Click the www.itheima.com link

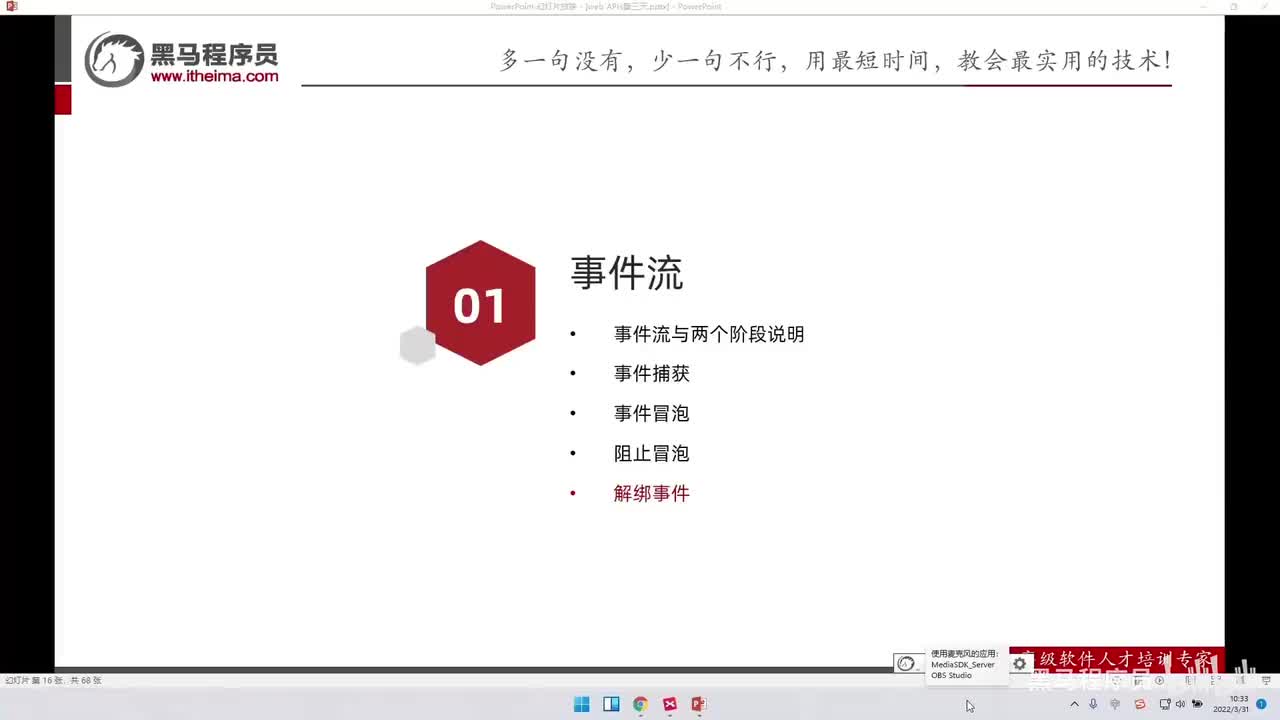(214, 76)
